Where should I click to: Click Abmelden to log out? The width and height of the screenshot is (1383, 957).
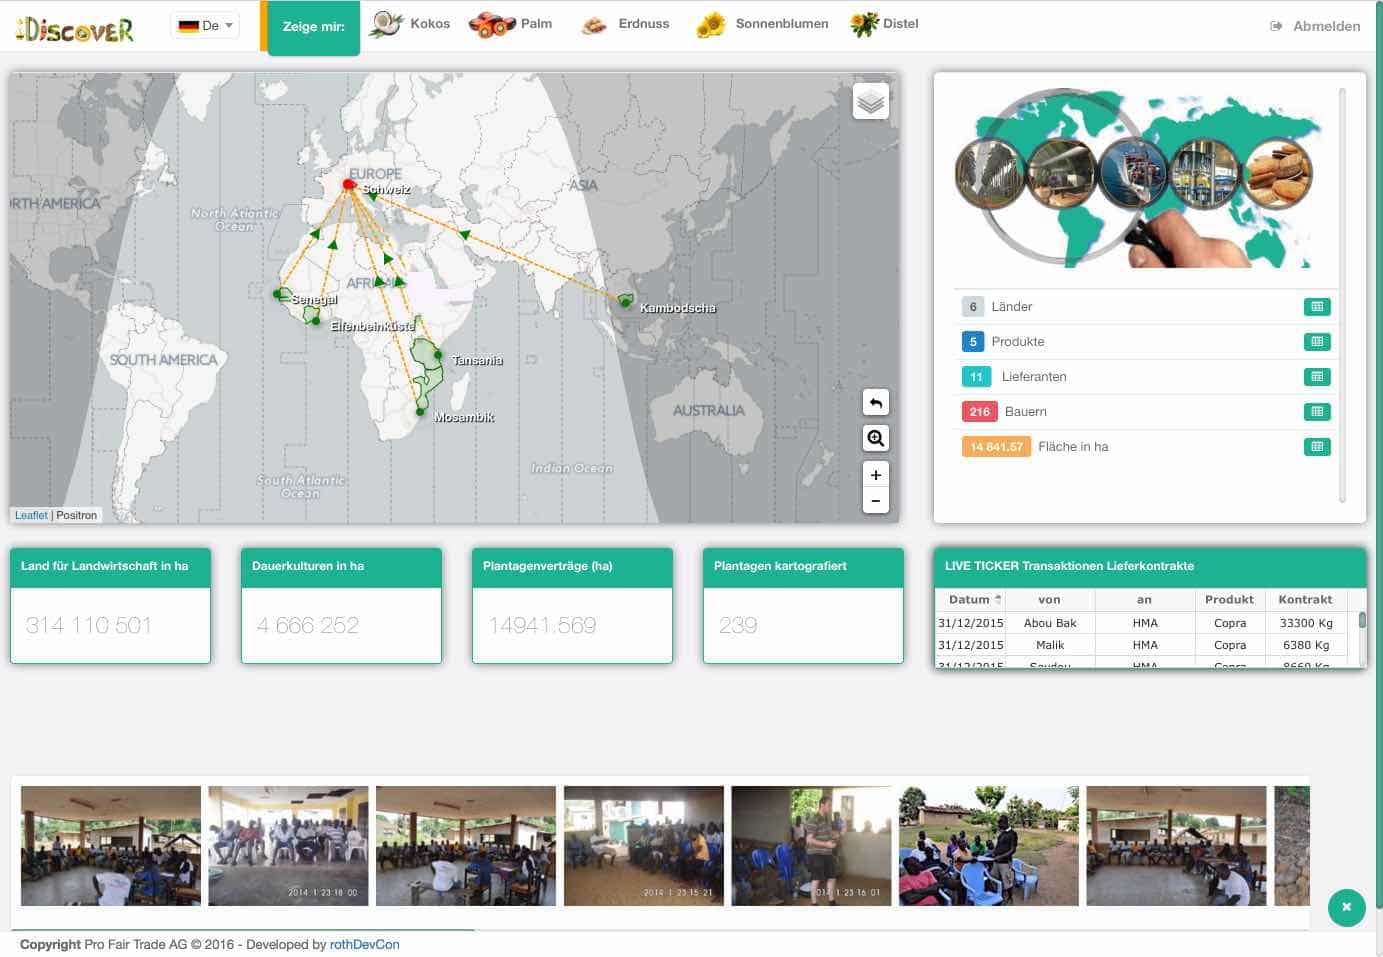(x=1315, y=26)
